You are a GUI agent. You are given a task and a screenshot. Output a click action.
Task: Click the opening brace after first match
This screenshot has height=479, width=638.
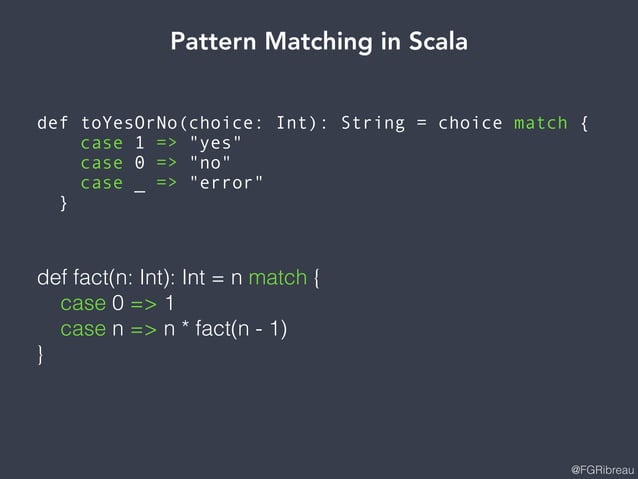tap(584, 124)
